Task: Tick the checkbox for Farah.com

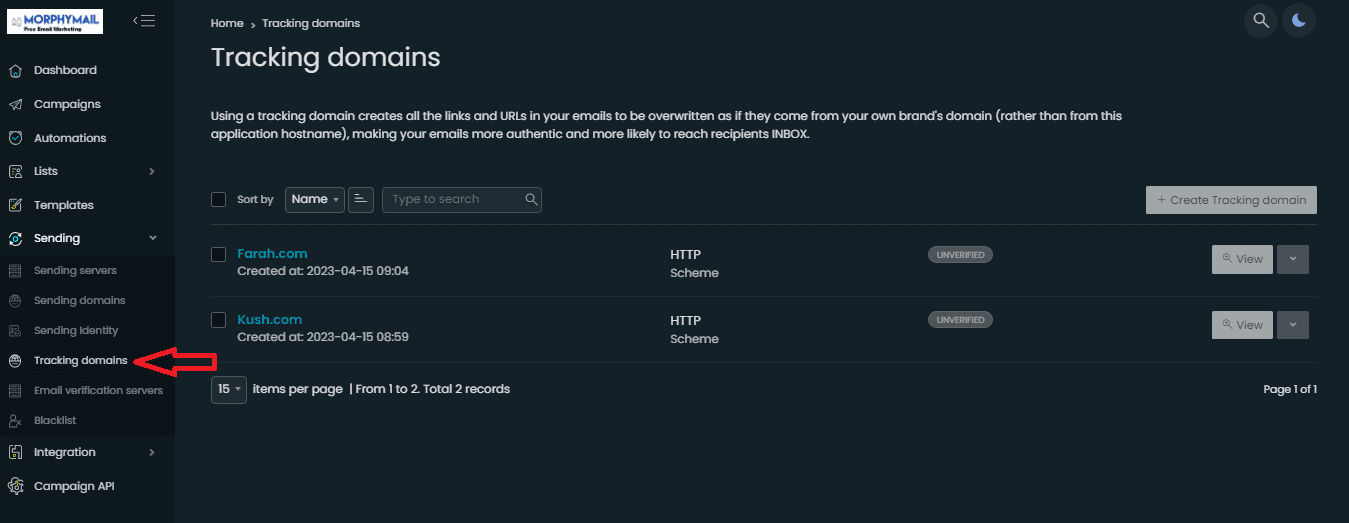Action: click(x=219, y=254)
